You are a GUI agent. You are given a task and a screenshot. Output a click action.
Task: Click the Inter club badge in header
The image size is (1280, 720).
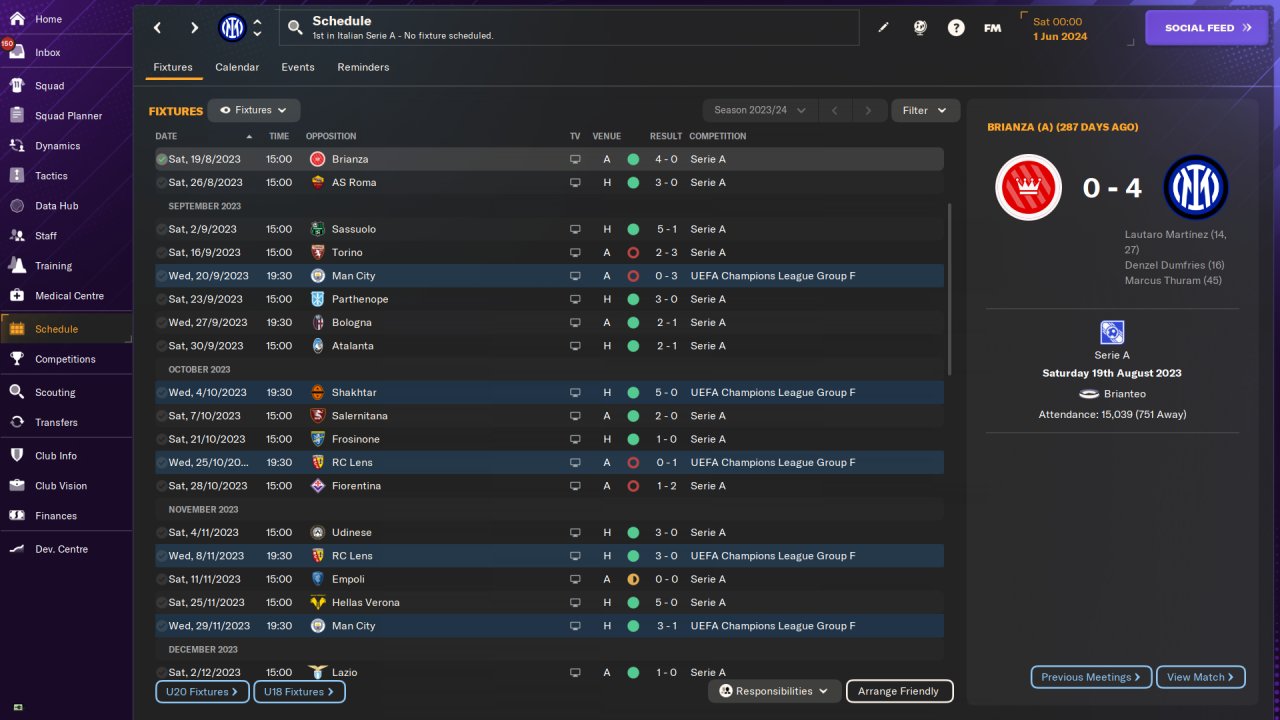pyautogui.click(x=232, y=28)
